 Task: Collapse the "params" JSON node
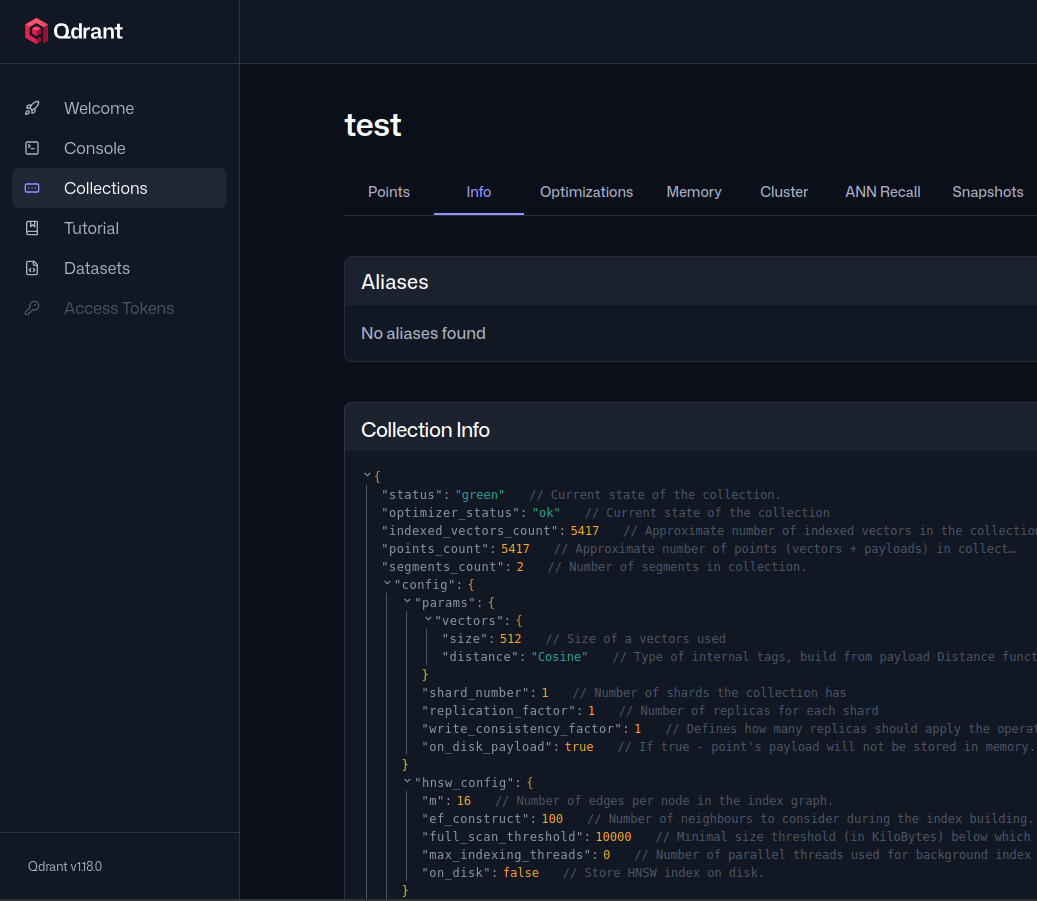click(x=407, y=601)
